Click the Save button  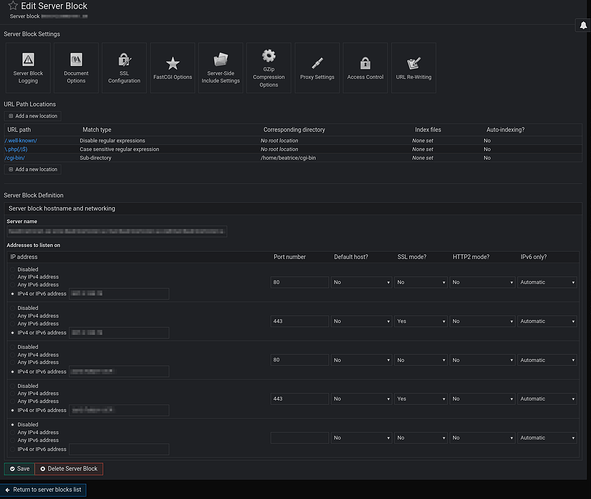coord(19,469)
